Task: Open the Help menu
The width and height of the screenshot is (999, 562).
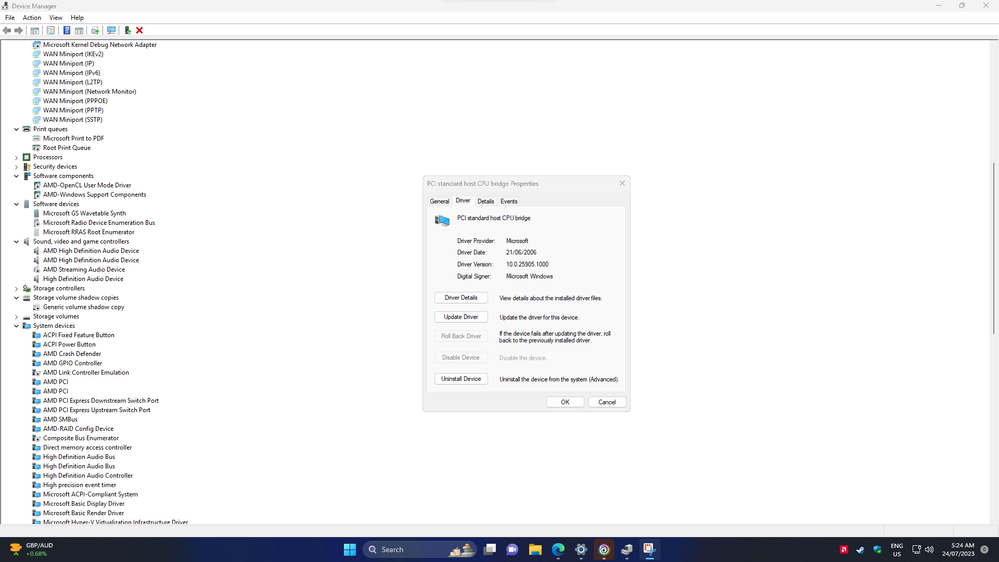Action: coord(77,18)
